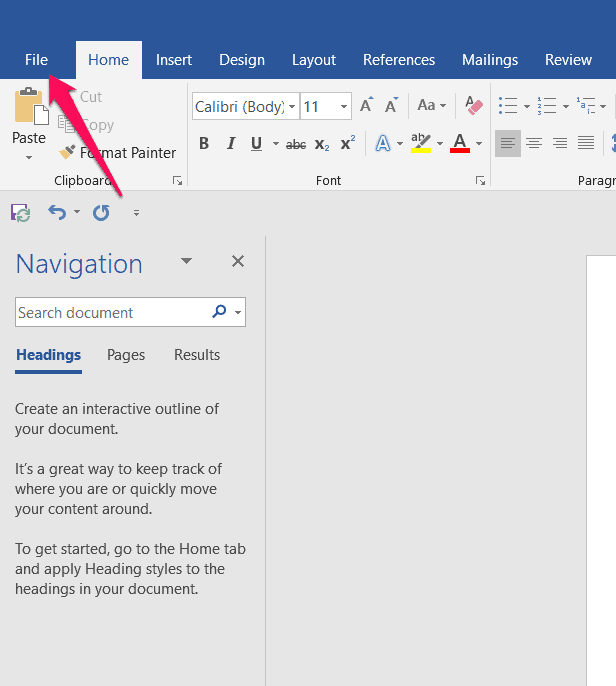Show the Pages view in Navigation
This screenshot has height=686, width=616.
click(126, 355)
